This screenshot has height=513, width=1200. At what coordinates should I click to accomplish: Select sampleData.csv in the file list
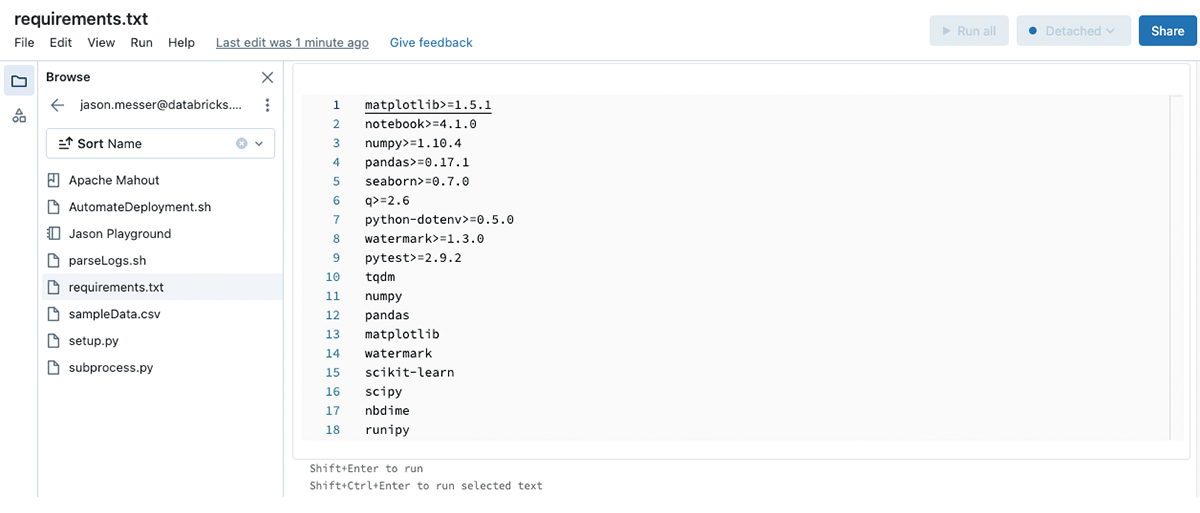[x=114, y=314]
